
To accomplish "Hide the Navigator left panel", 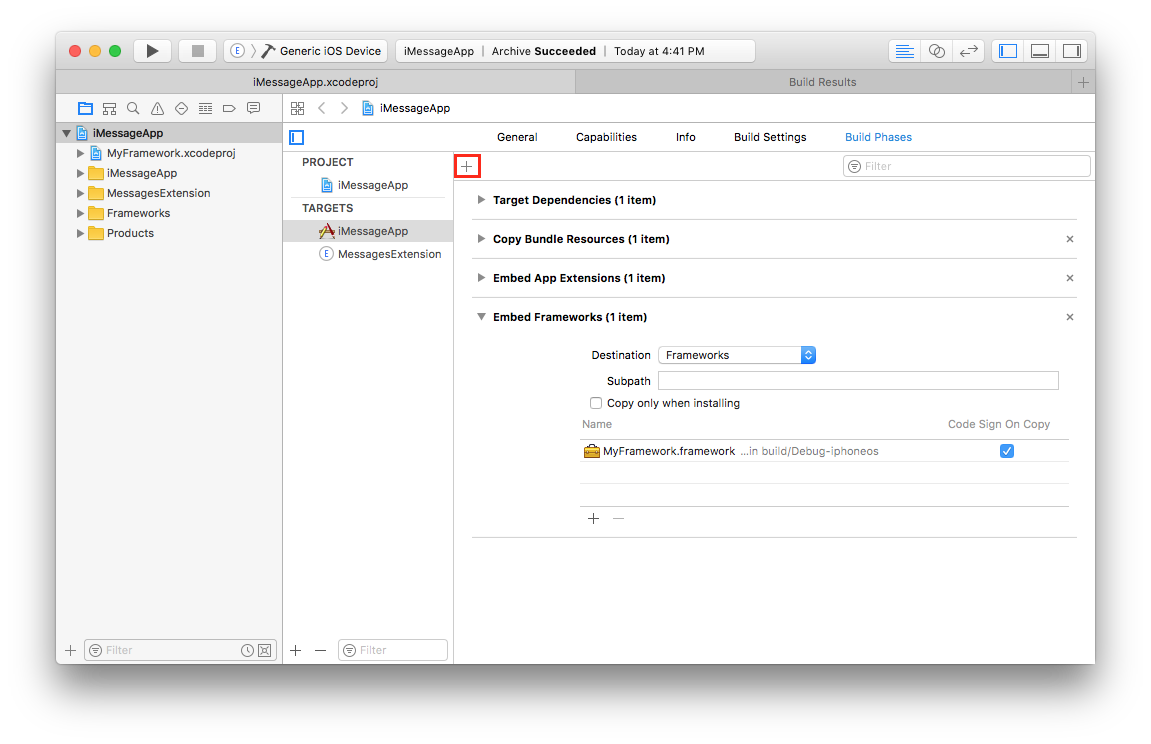I will pos(1008,51).
